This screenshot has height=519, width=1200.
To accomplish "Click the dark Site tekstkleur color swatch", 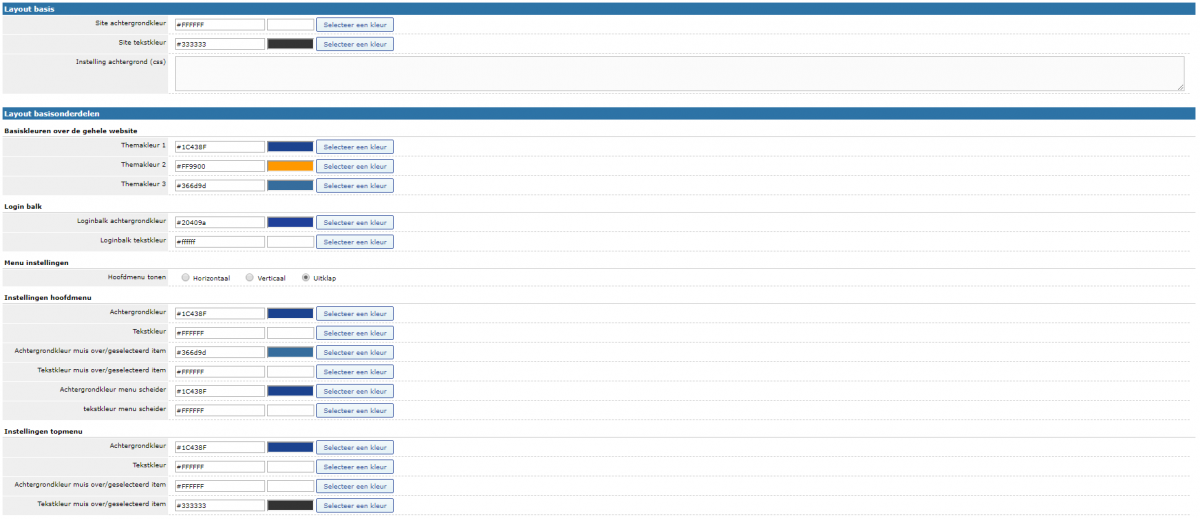I will (x=290, y=44).
